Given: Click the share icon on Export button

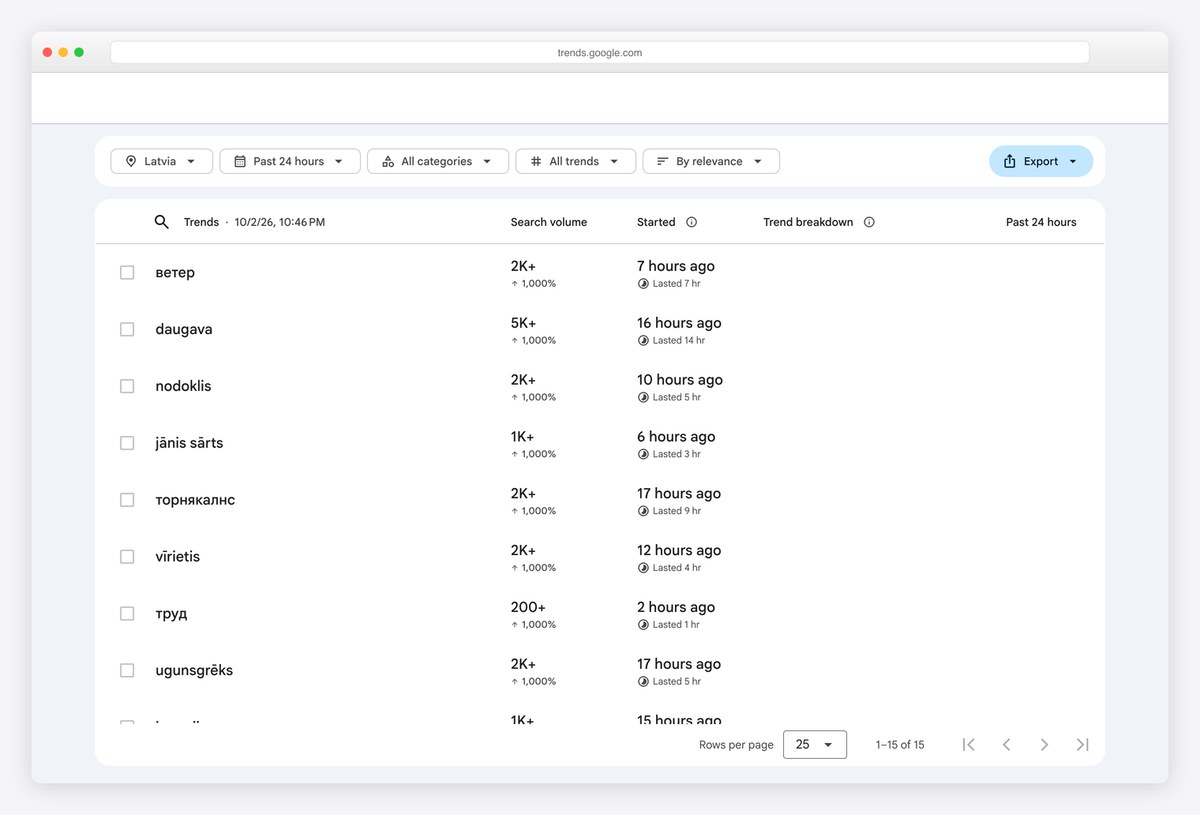Looking at the screenshot, I should point(1010,161).
